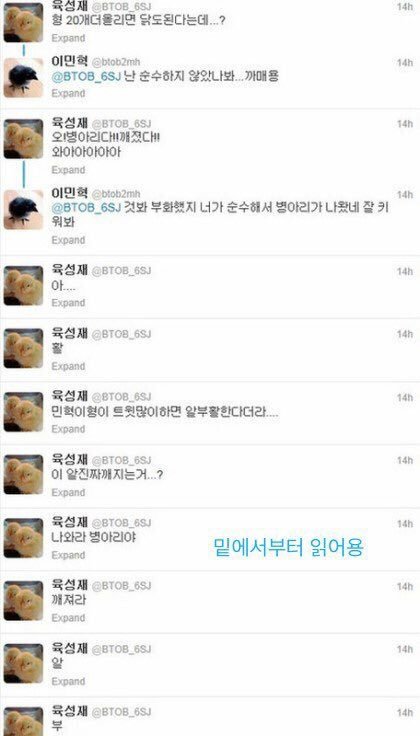The image size is (420, 736).
Task: Click the @btob2mh handle on '것봐 부화했지' reply
Action: [x=115, y=194]
